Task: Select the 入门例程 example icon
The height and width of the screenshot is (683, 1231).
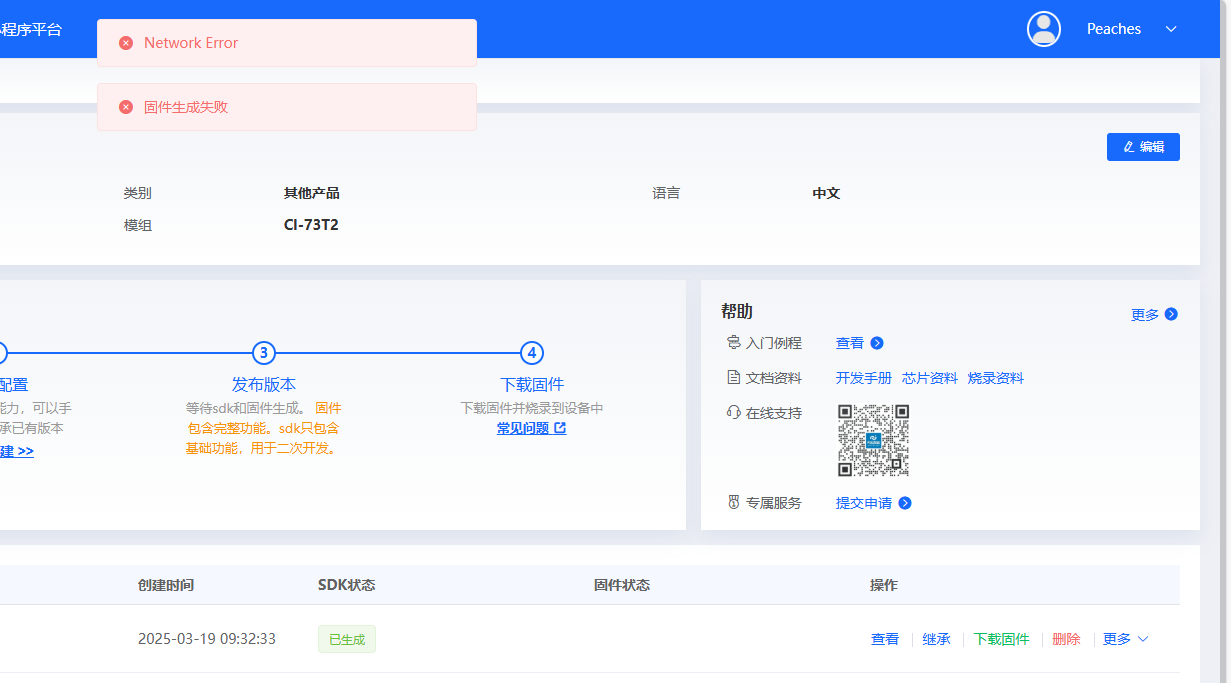Action: (733, 342)
